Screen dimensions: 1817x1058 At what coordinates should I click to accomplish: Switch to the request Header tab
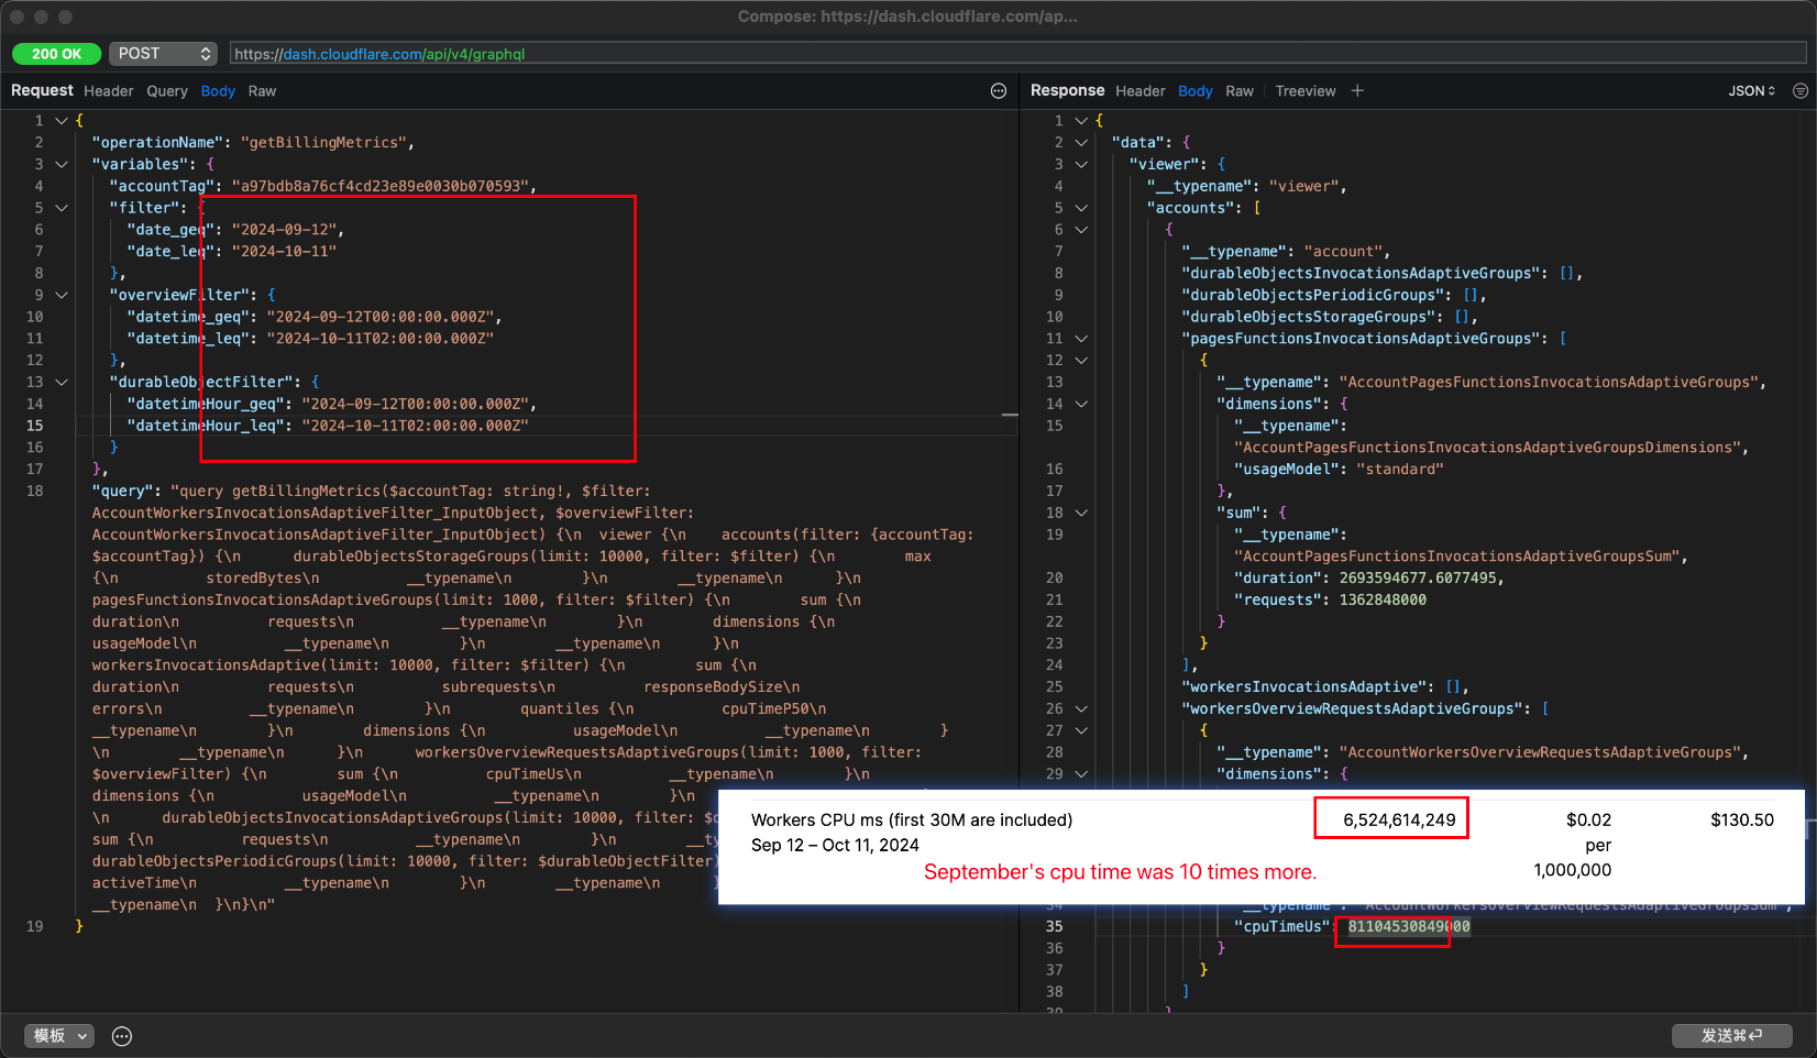(108, 91)
